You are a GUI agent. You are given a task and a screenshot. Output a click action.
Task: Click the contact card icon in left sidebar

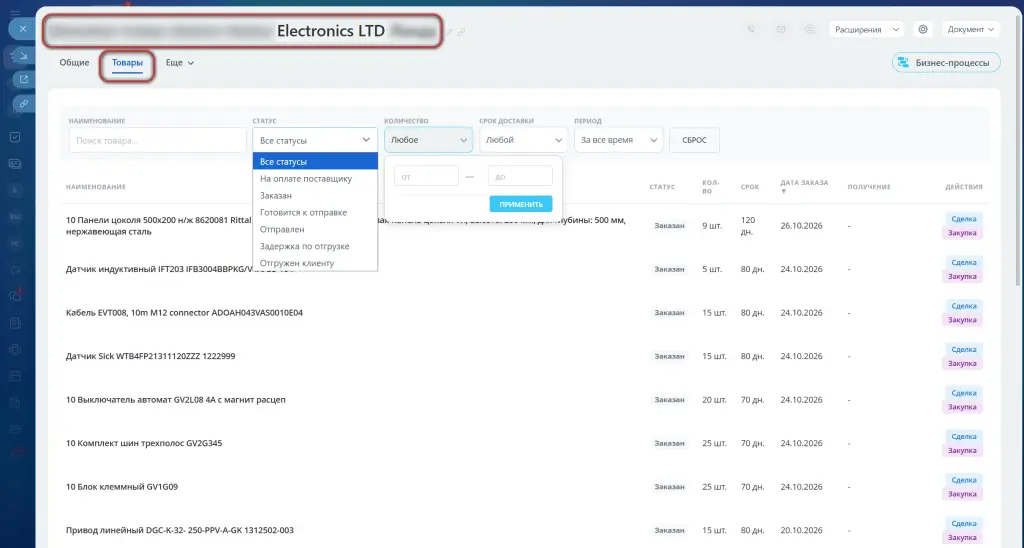(15, 164)
